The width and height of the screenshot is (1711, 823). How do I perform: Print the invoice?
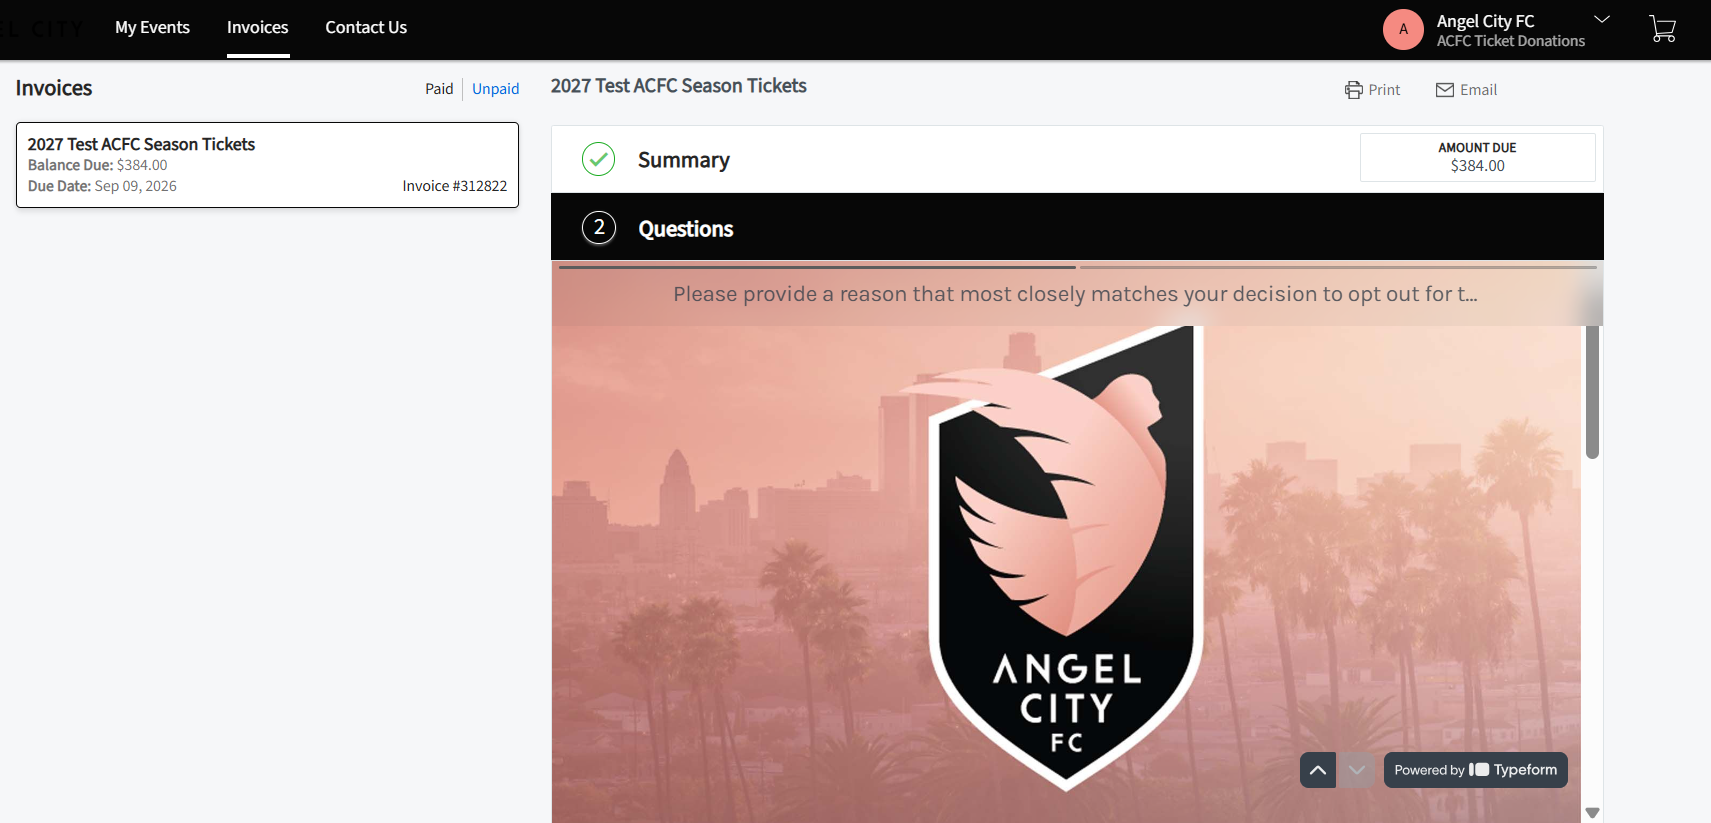1372,90
